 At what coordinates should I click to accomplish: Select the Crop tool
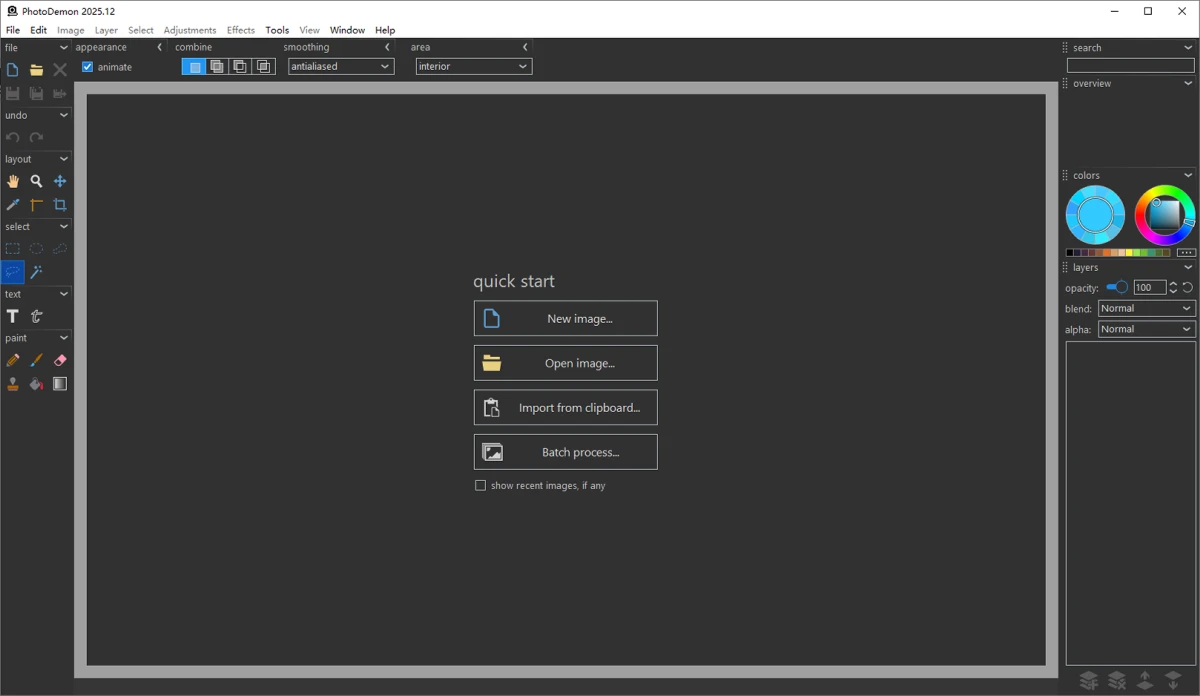[x=60, y=205]
